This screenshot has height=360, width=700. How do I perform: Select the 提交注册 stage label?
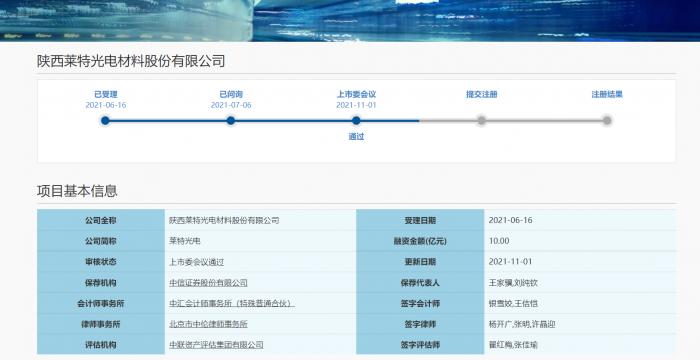482,94
